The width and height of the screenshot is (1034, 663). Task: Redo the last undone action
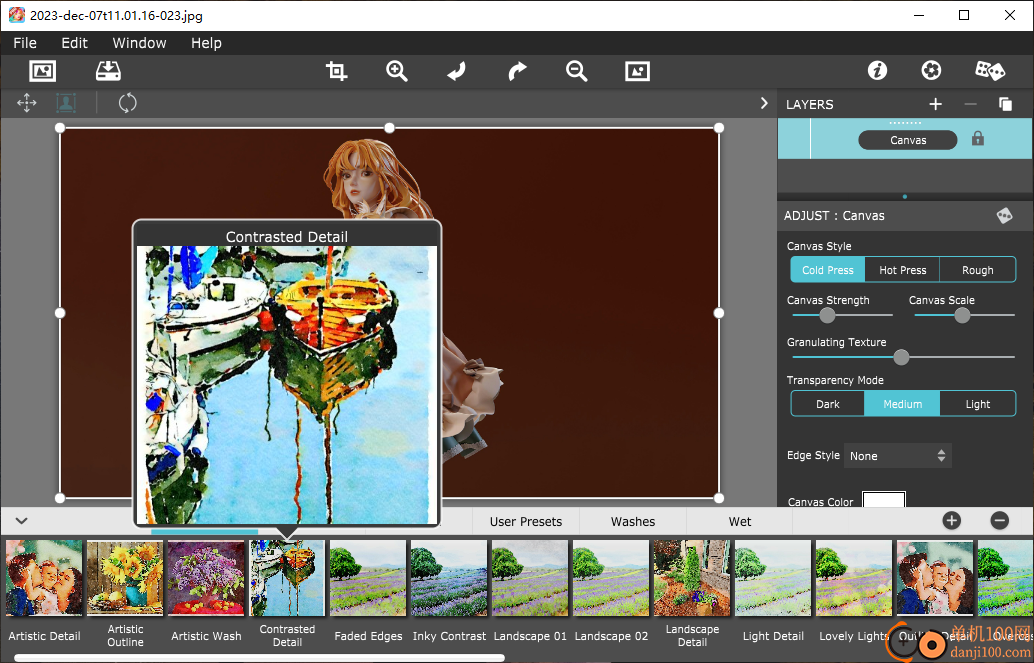point(517,71)
